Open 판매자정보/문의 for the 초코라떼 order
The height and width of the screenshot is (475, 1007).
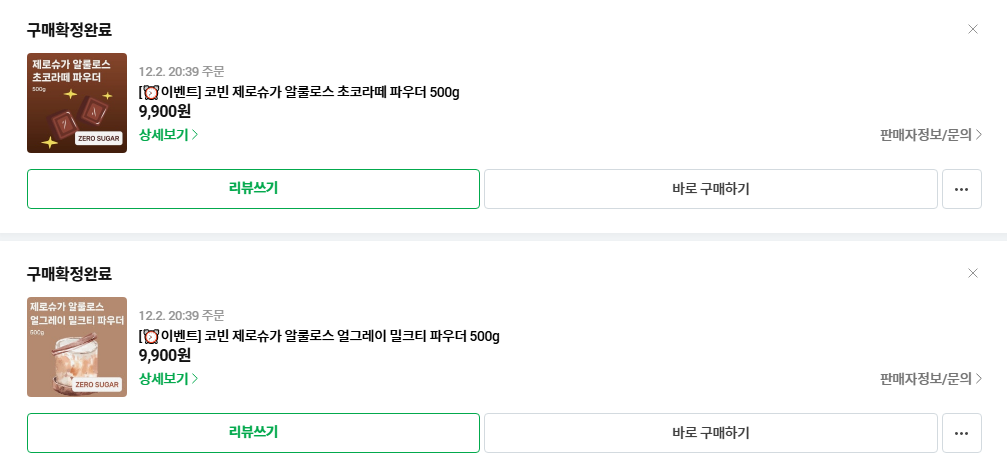[x=930, y=134]
